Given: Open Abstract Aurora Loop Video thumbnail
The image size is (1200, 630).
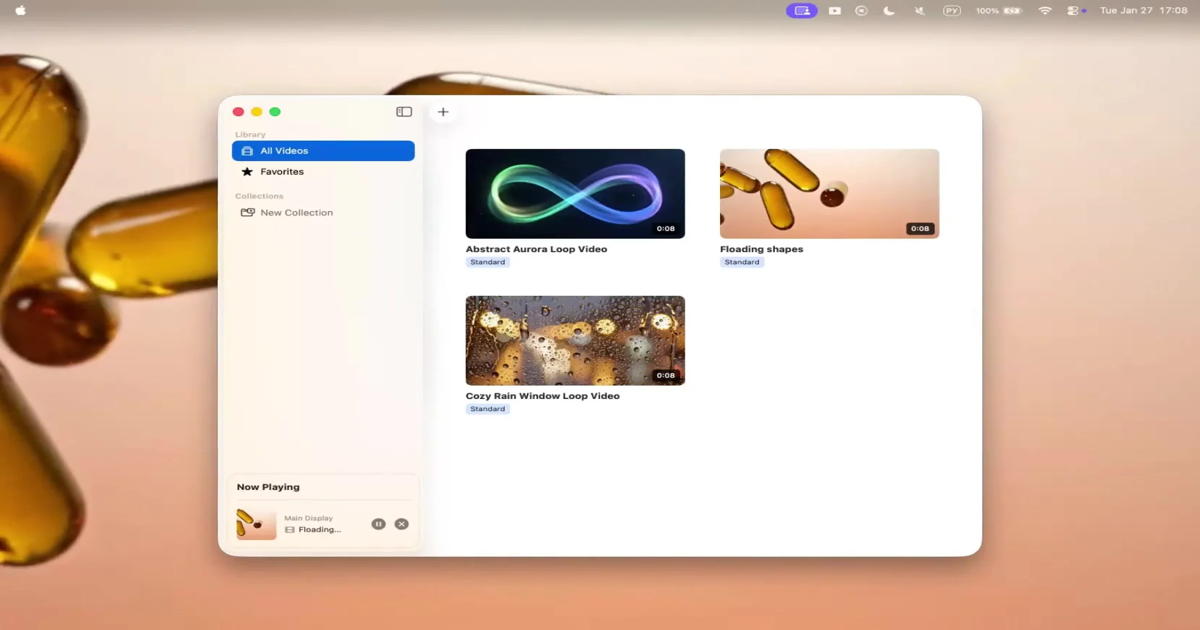Looking at the screenshot, I should point(575,194).
